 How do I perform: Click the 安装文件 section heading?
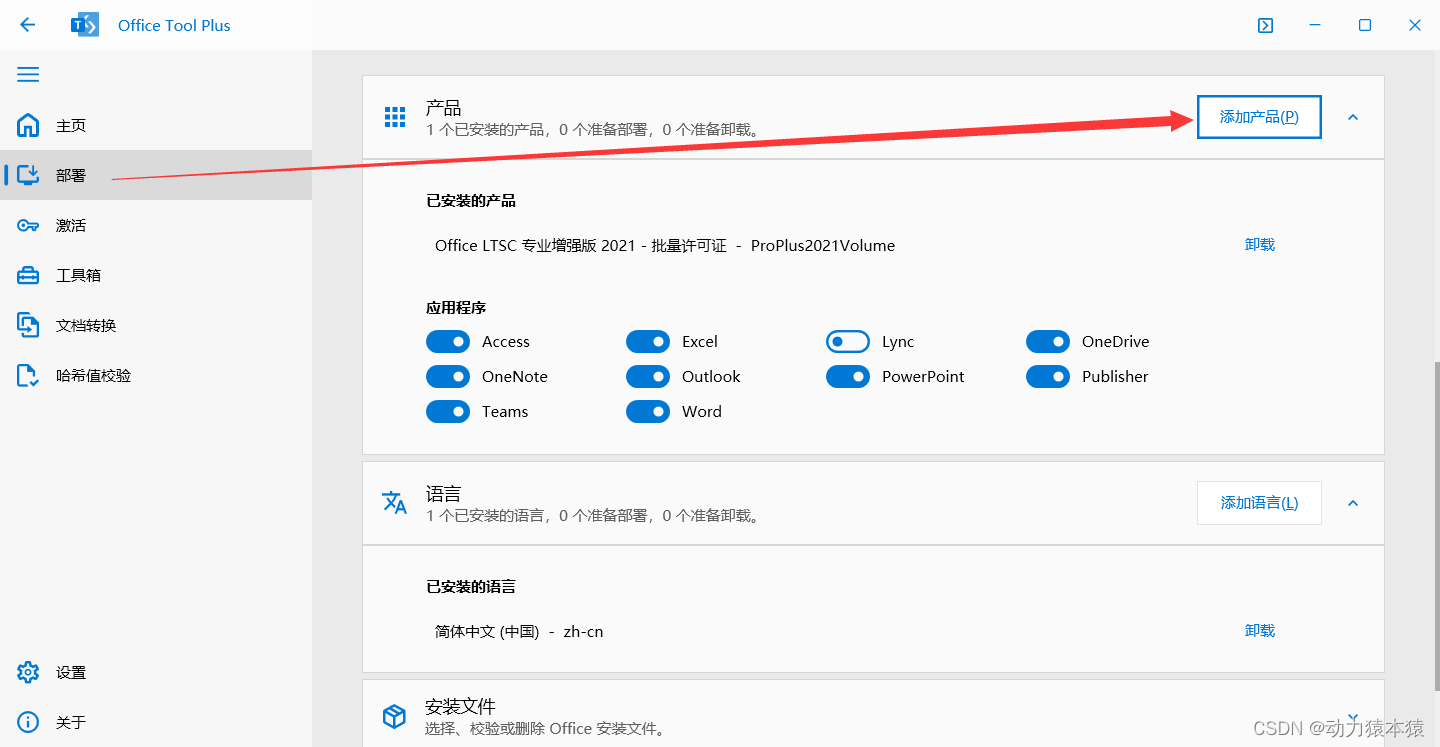[461, 706]
